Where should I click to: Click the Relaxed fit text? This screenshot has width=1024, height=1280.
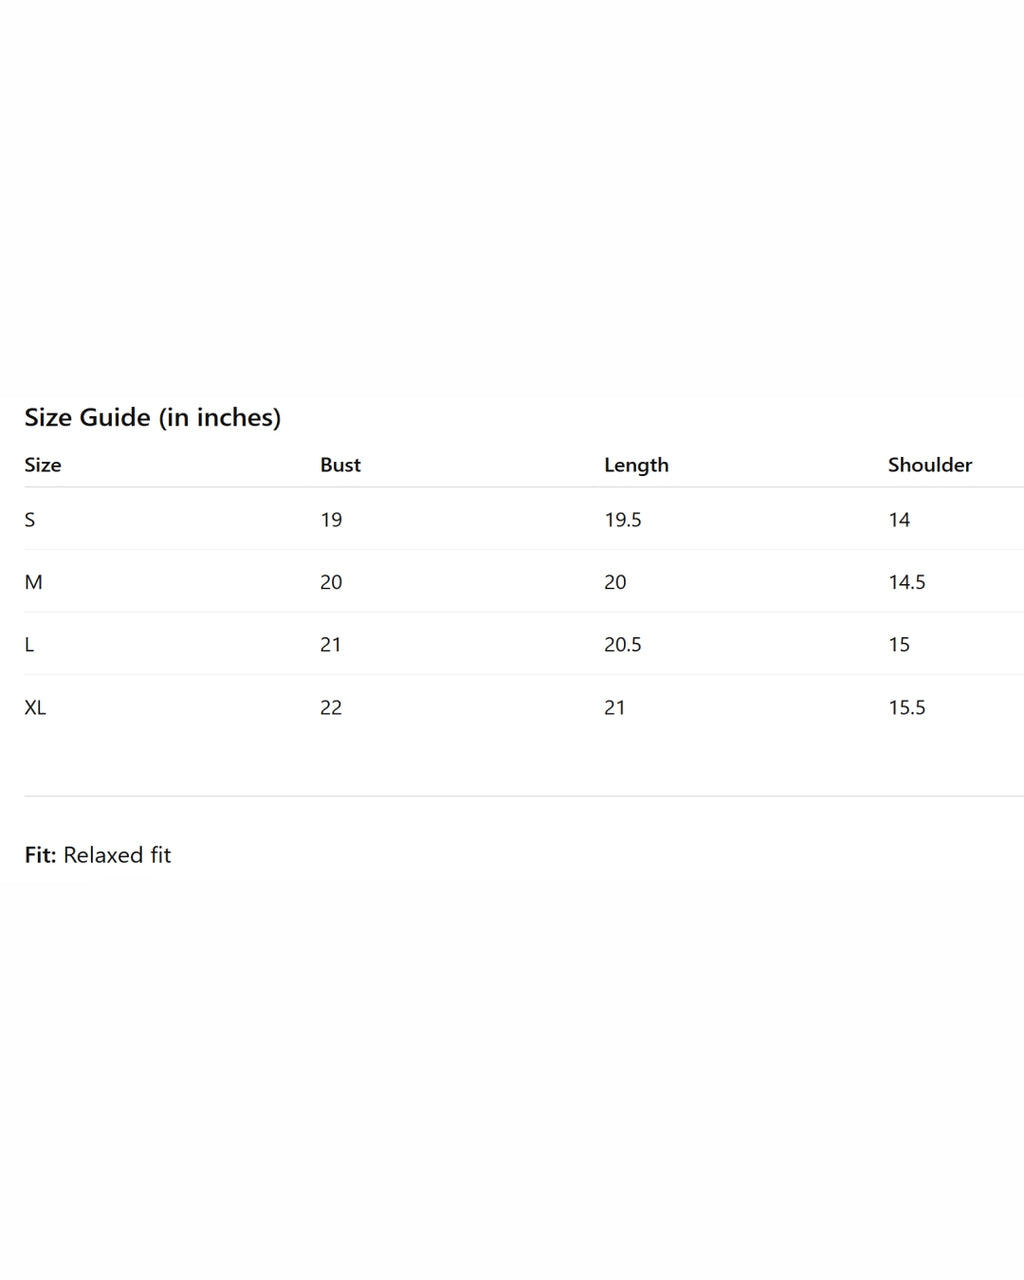tap(117, 855)
